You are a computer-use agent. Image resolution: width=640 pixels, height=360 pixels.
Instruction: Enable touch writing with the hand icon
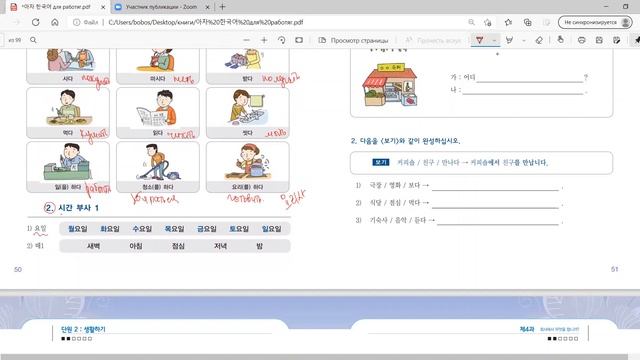[x=560, y=40]
